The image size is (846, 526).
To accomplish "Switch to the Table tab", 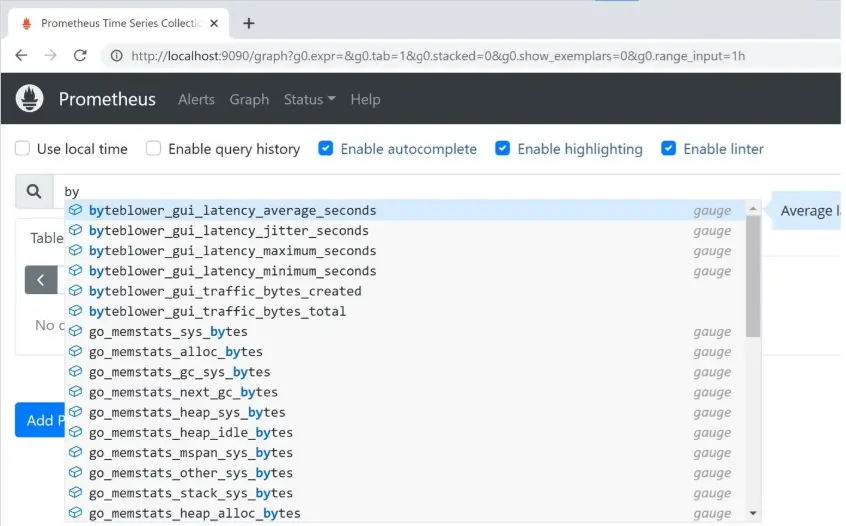I will pos(46,238).
